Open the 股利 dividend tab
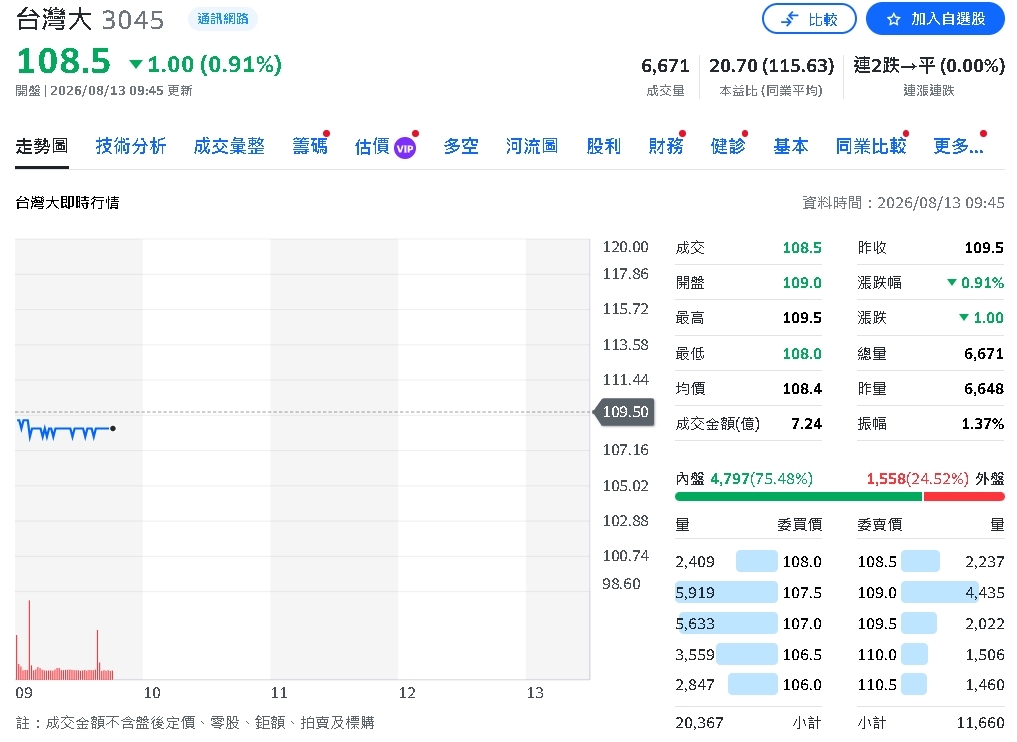The image size is (1017, 742). [x=604, y=146]
